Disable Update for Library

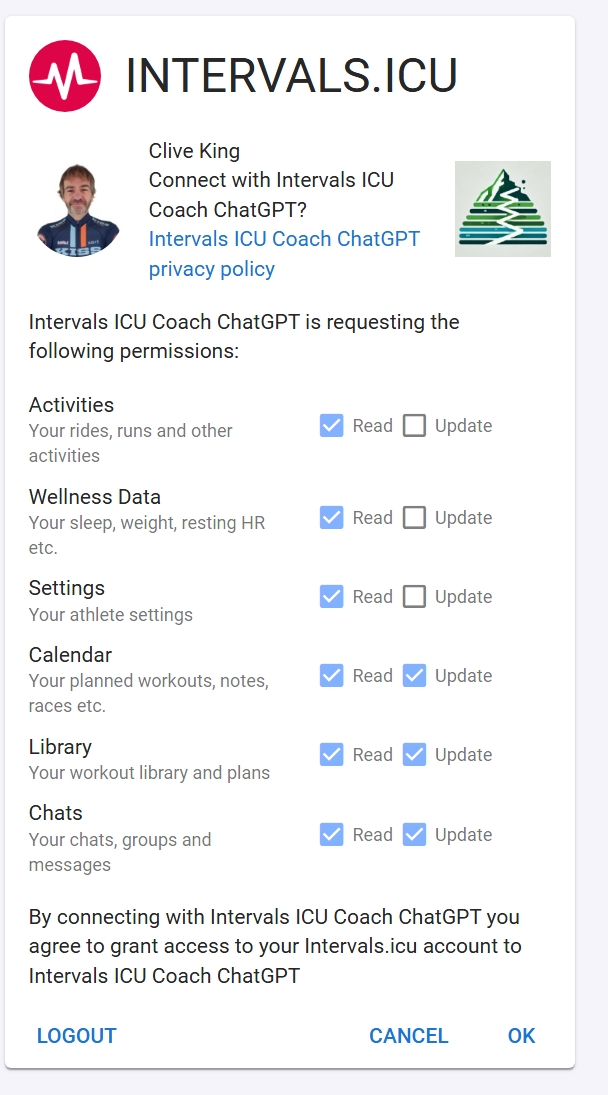pos(414,754)
